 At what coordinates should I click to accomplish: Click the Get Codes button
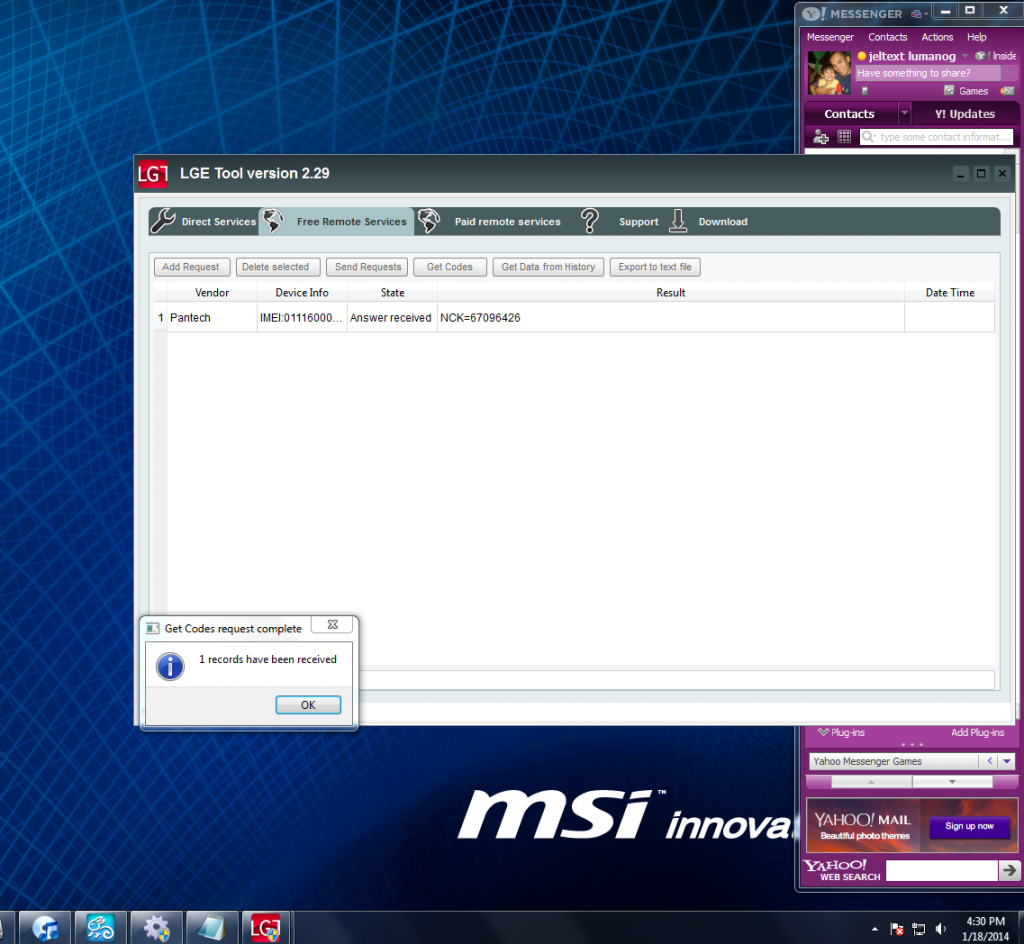coord(450,267)
